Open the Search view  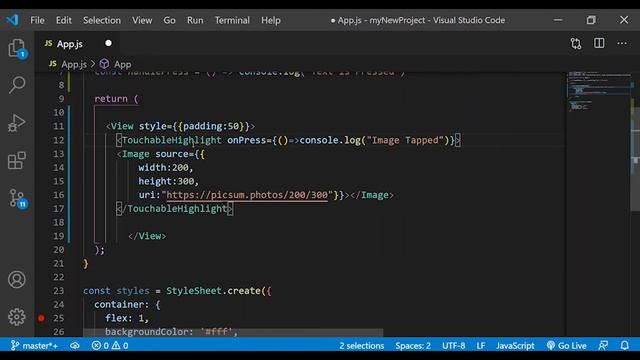[x=17, y=84]
